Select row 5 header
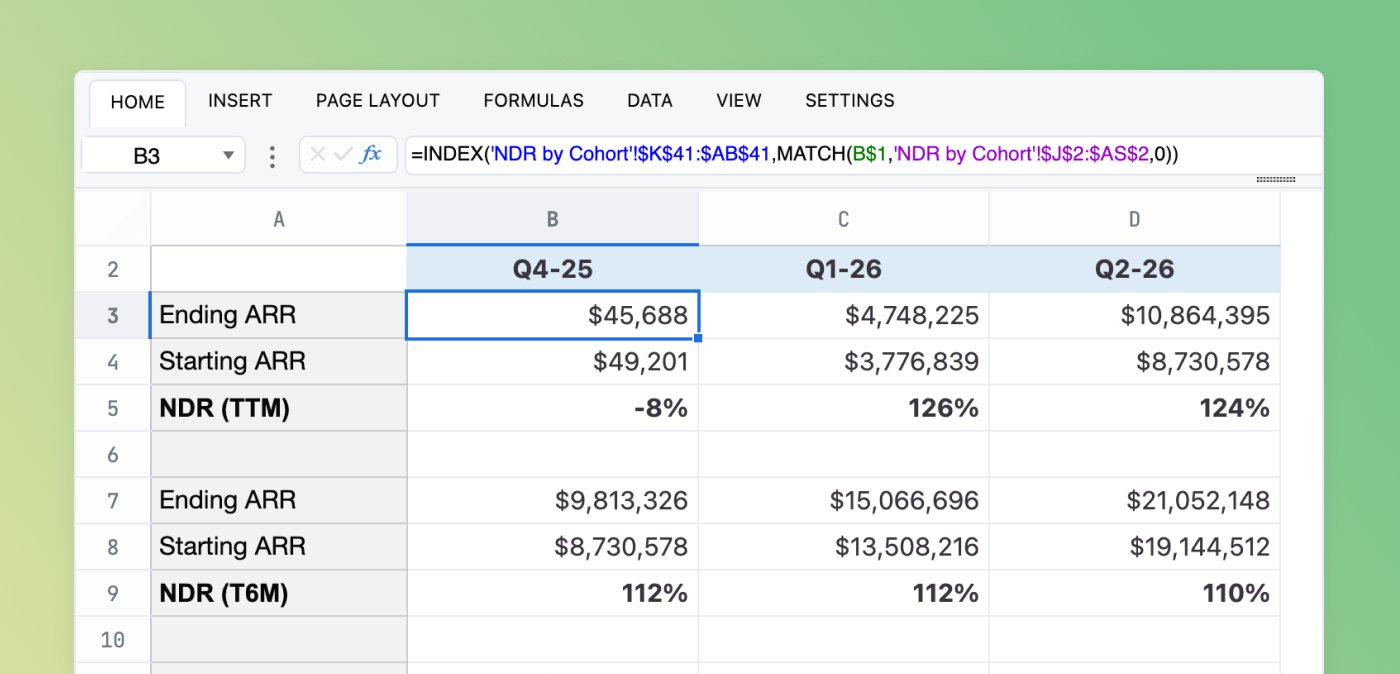Screen dimensions: 1400x674 click(113, 408)
